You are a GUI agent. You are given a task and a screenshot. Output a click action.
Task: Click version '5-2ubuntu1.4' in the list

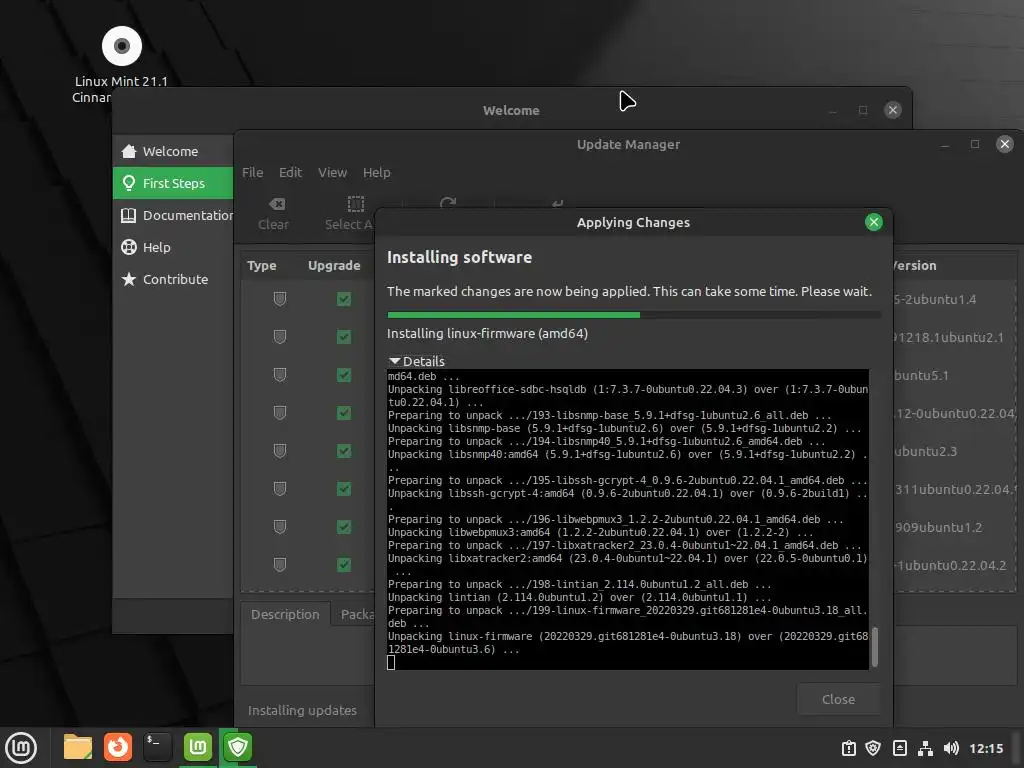[935, 299]
